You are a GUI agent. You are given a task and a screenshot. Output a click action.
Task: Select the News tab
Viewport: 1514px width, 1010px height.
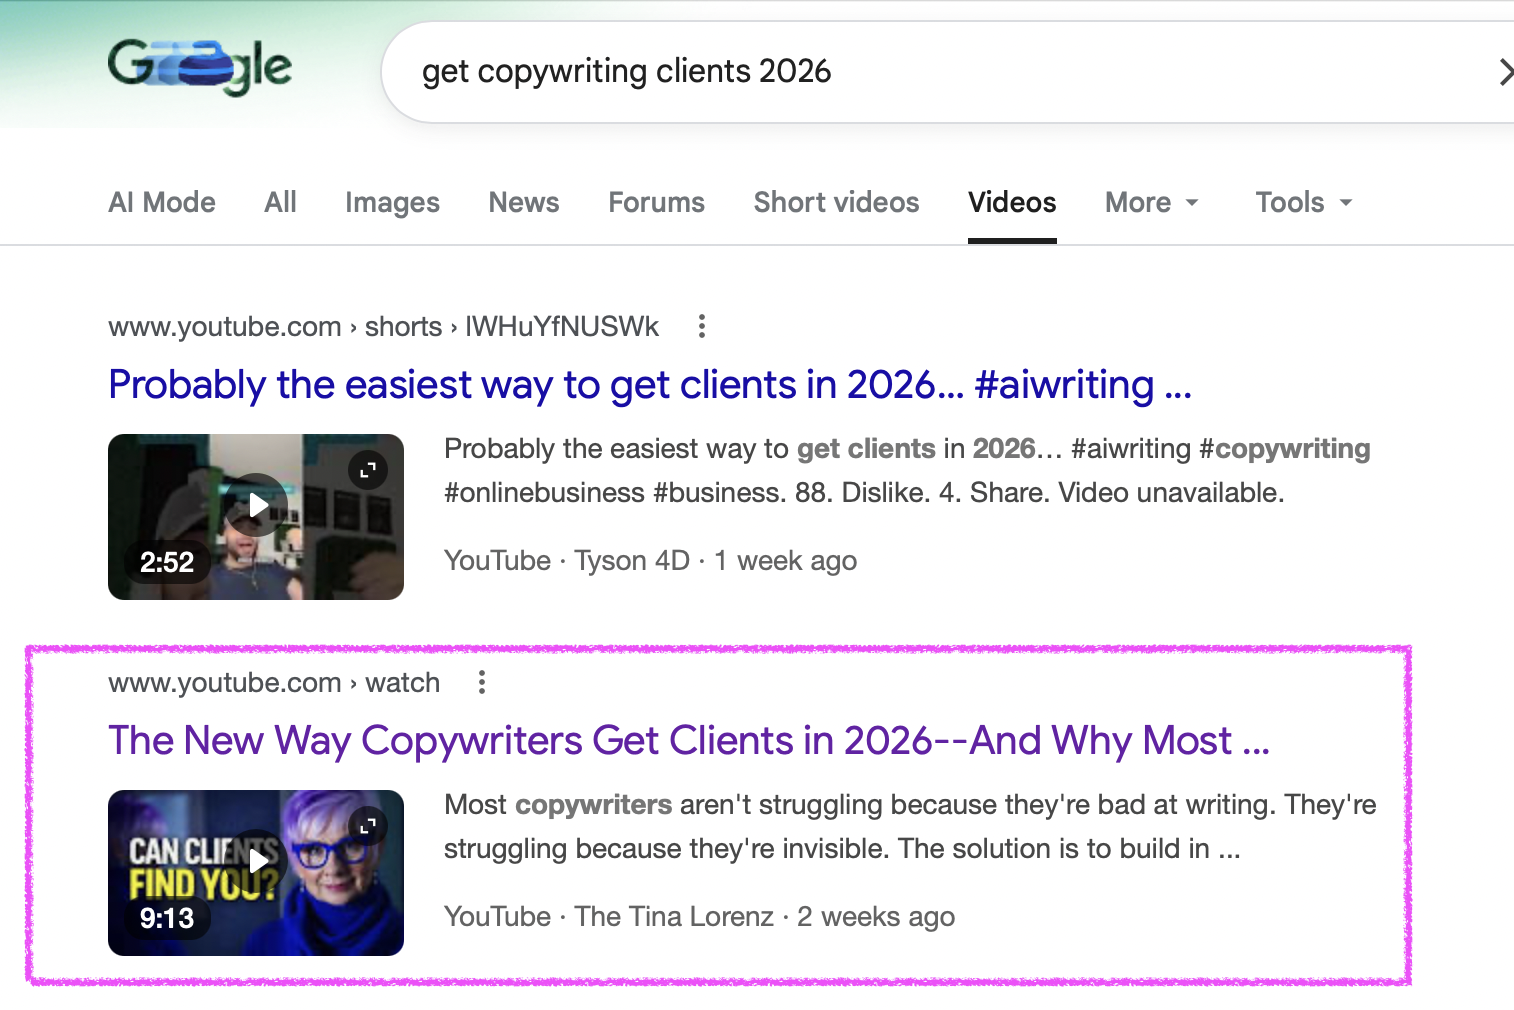tap(523, 202)
